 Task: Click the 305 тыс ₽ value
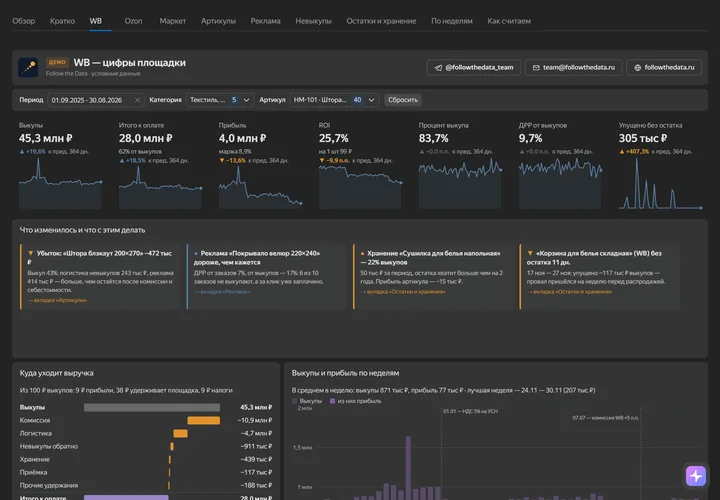pyautogui.click(x=643, y=138)
